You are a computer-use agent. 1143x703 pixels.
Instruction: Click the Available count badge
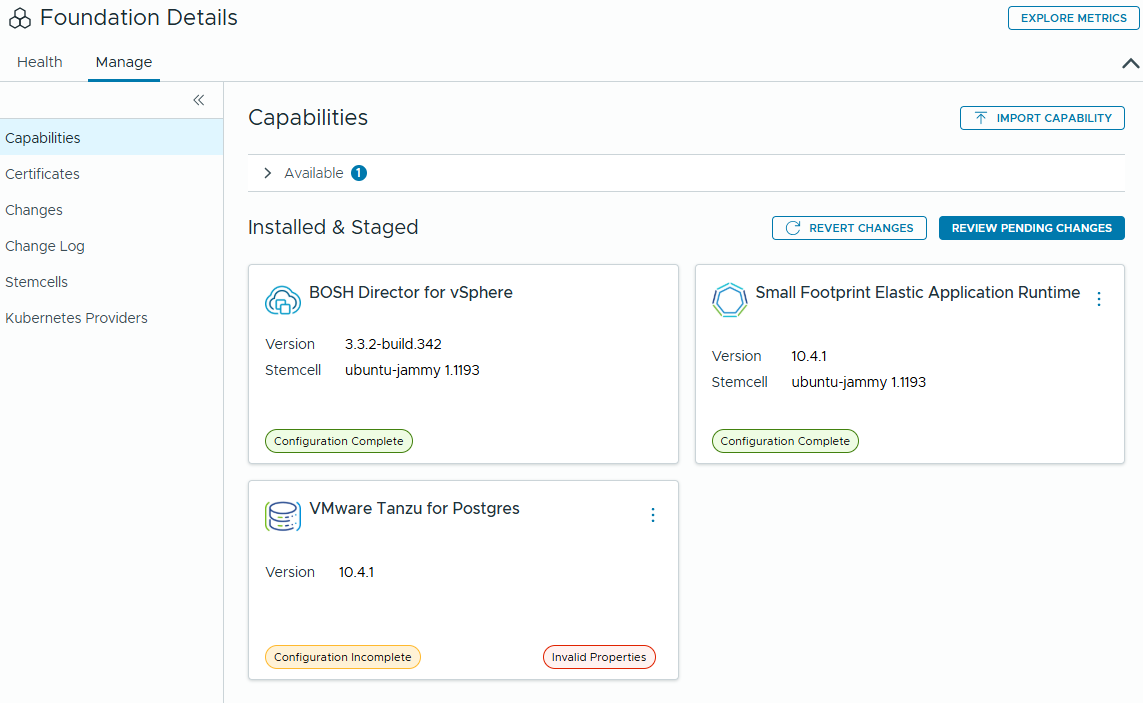coord(359,173)
